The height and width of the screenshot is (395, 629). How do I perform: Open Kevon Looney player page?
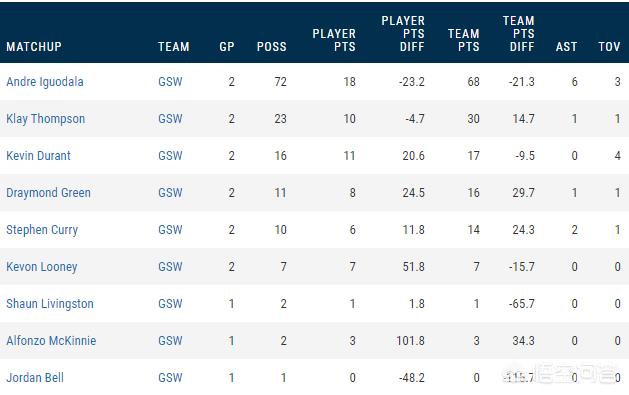click(x=42, y=267)
